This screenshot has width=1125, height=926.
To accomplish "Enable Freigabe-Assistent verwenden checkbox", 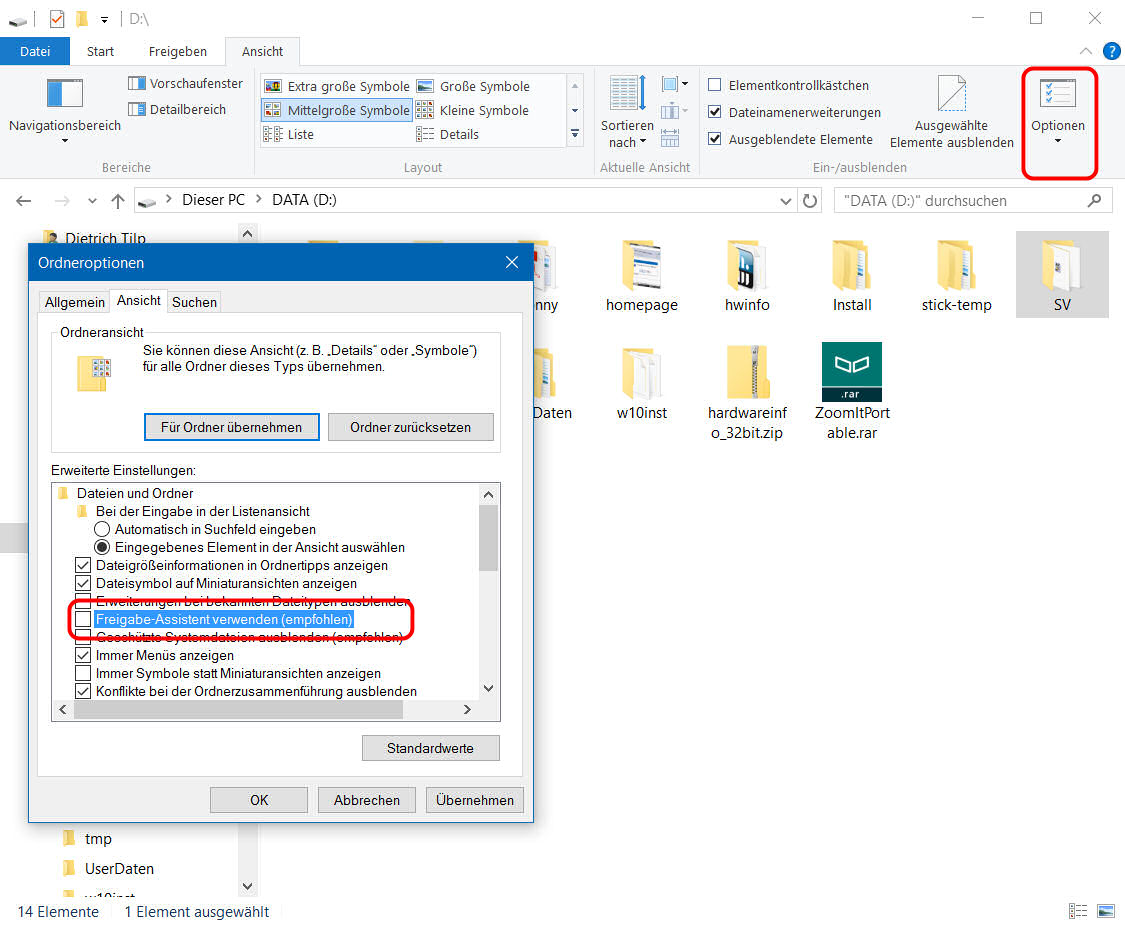I will [x=82, y=620].
